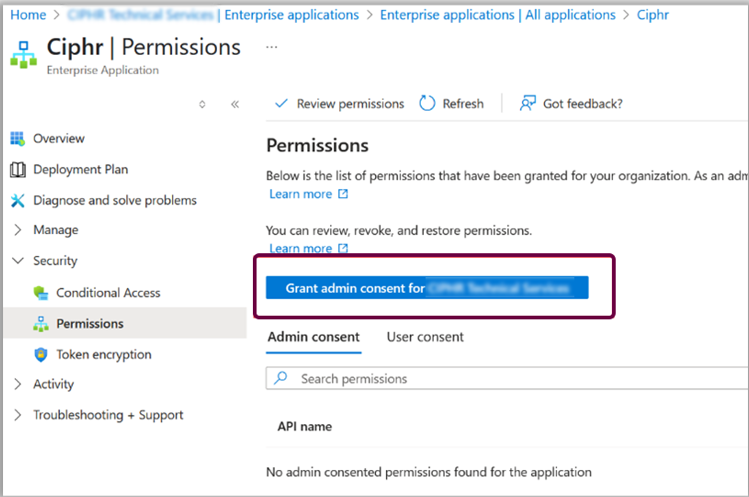Switch to the User consent tab
This screenshot has height=497, width=749.
pos(425,337)
